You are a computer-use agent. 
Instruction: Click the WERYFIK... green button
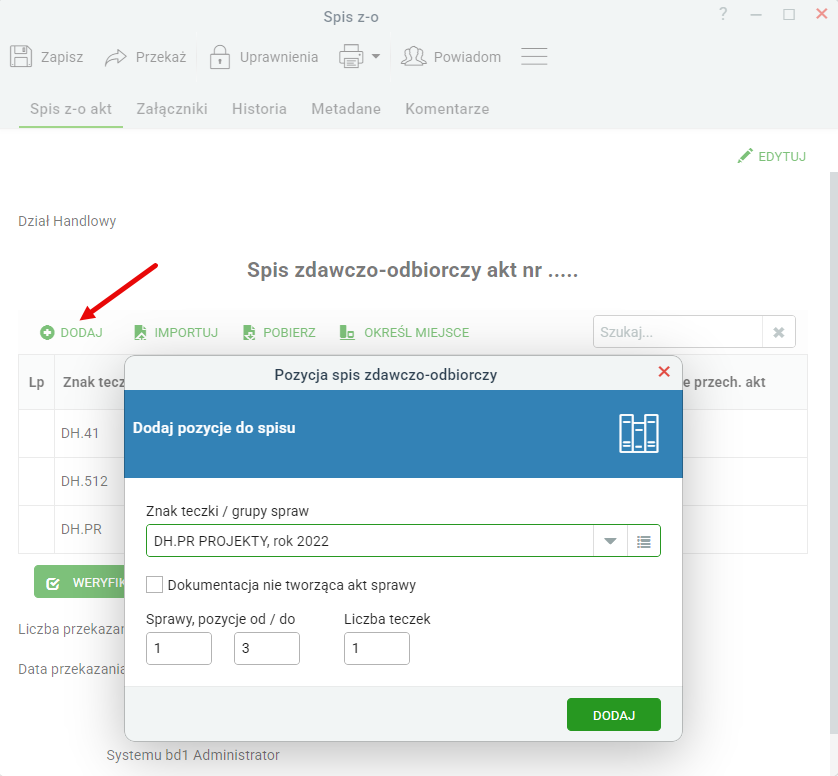tap(79, 582)
